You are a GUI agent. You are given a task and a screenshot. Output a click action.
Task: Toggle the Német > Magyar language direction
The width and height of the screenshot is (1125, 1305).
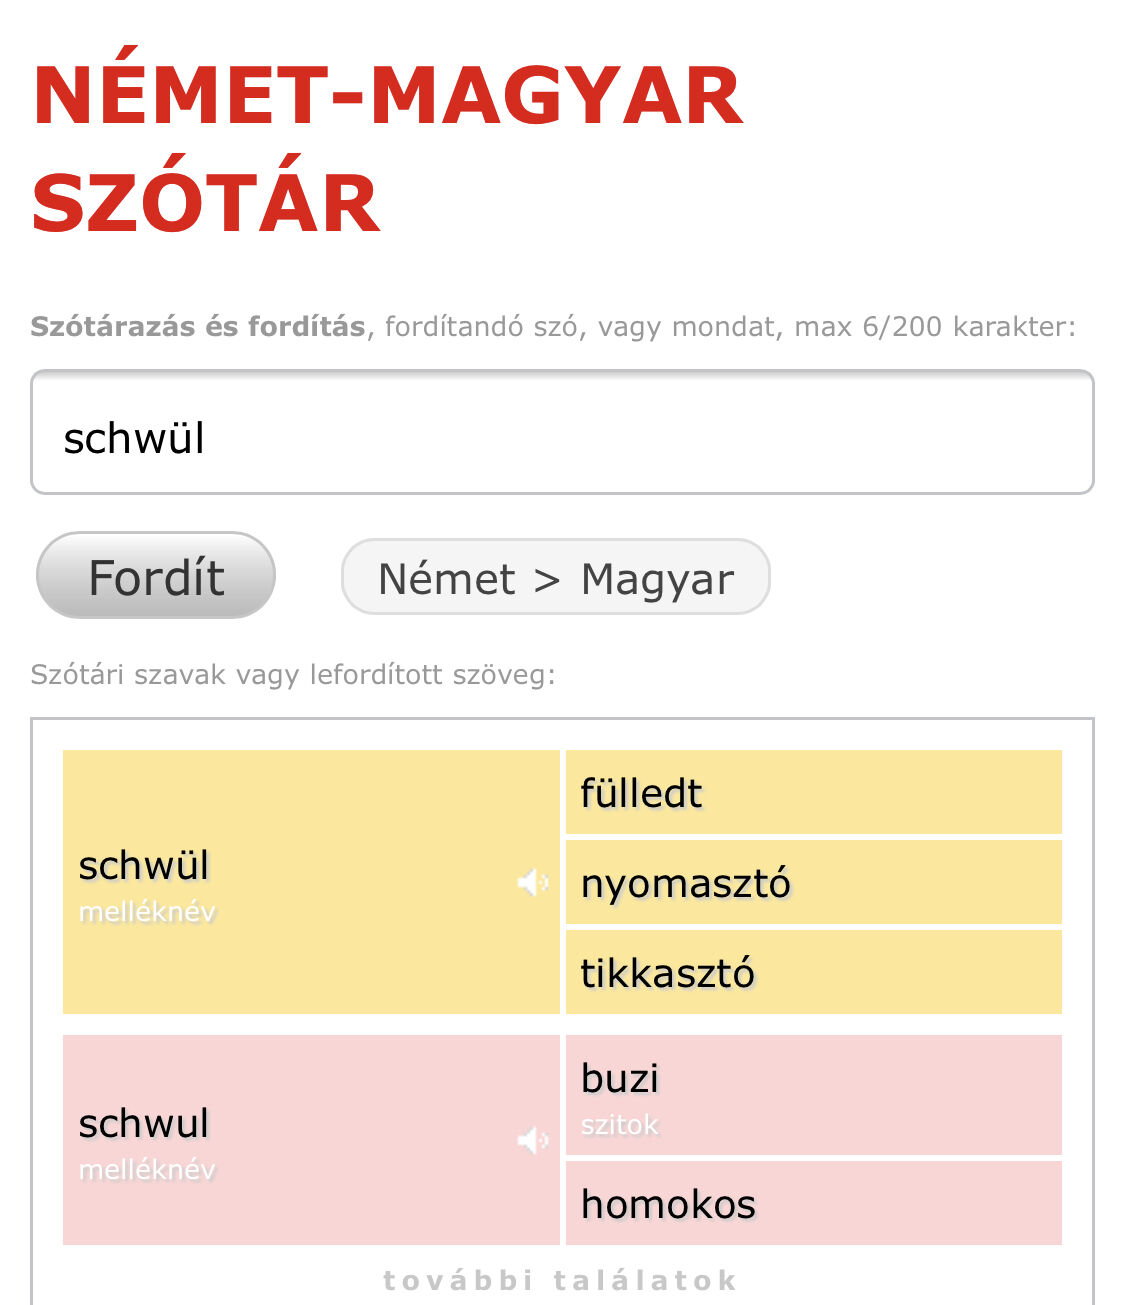tap(555, 578)
